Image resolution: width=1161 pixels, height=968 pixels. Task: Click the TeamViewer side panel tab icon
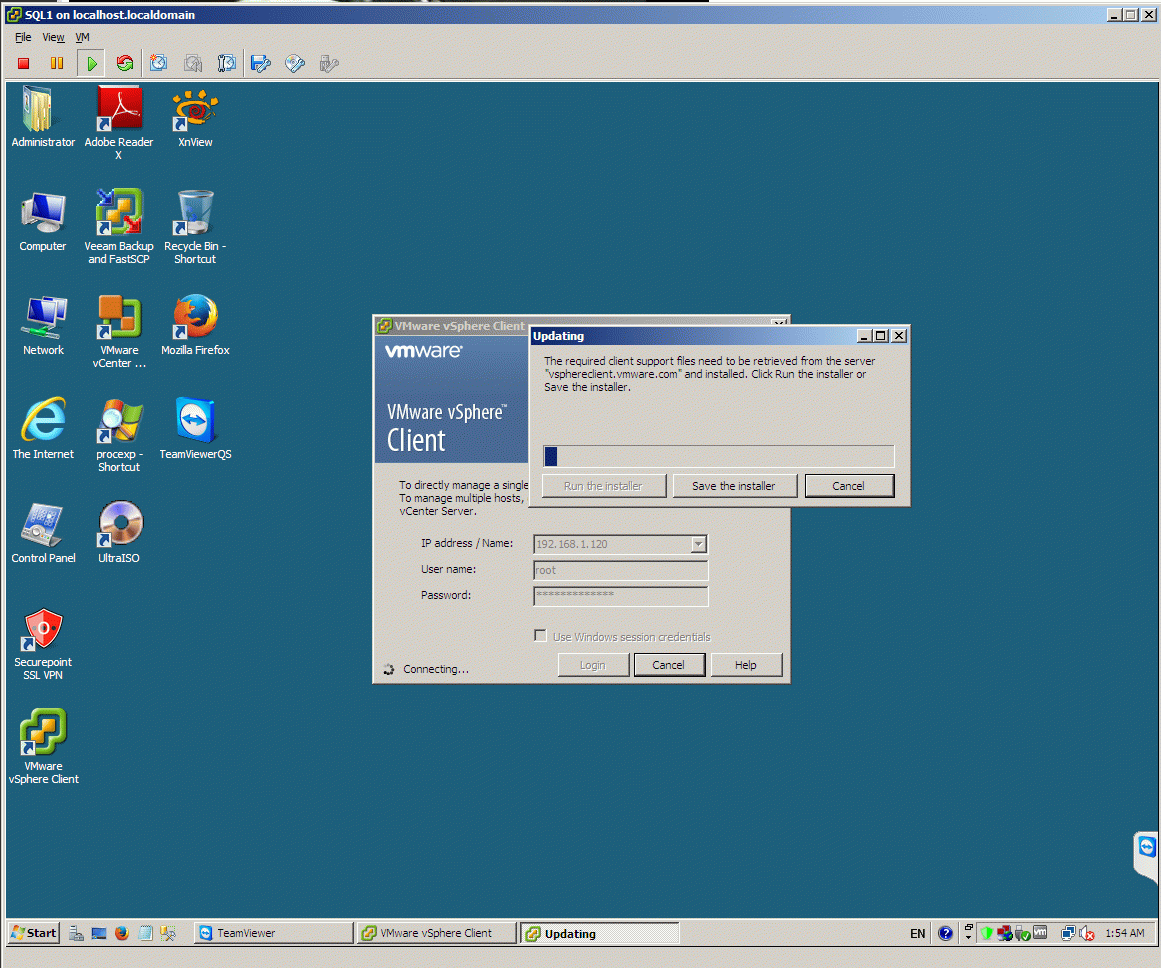pyautogui.click(x=1147, y=847)
